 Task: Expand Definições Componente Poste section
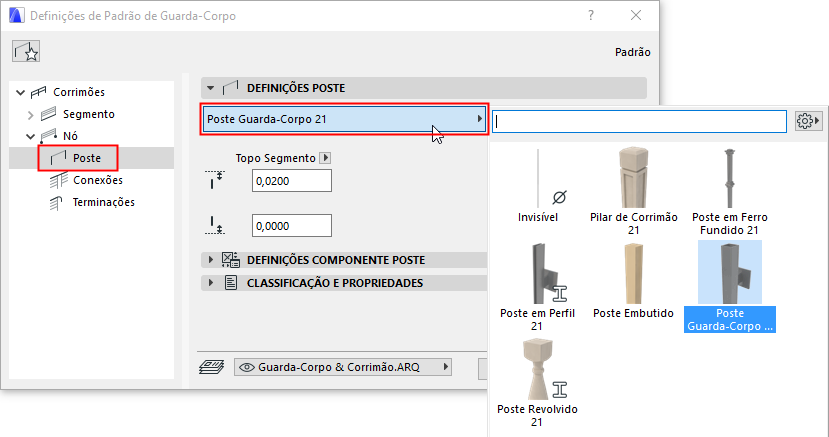point(211,260)
